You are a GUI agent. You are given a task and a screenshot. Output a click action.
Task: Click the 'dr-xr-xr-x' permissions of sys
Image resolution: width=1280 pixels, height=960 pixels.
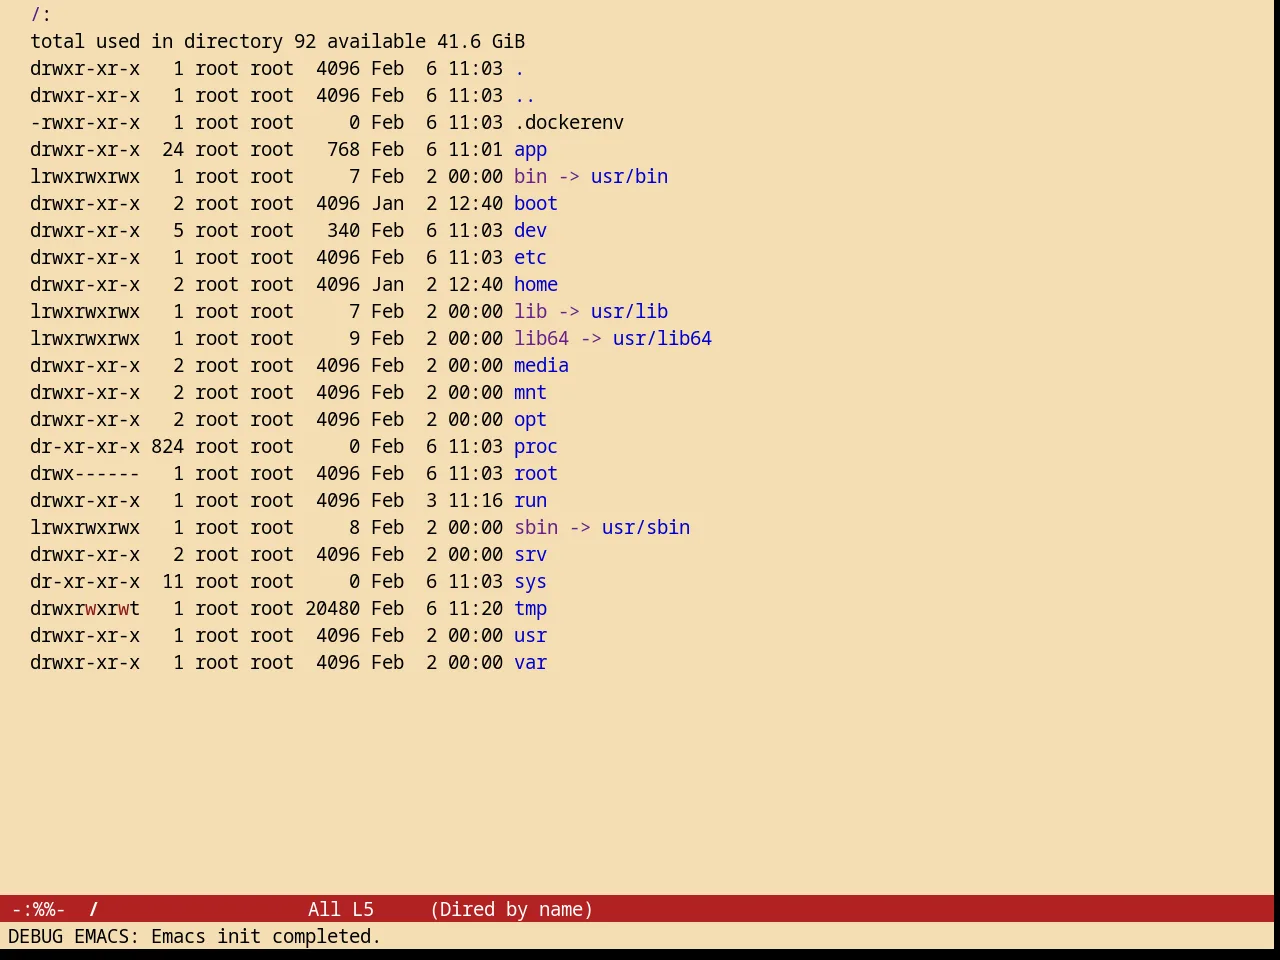click(x=85, y=582)
